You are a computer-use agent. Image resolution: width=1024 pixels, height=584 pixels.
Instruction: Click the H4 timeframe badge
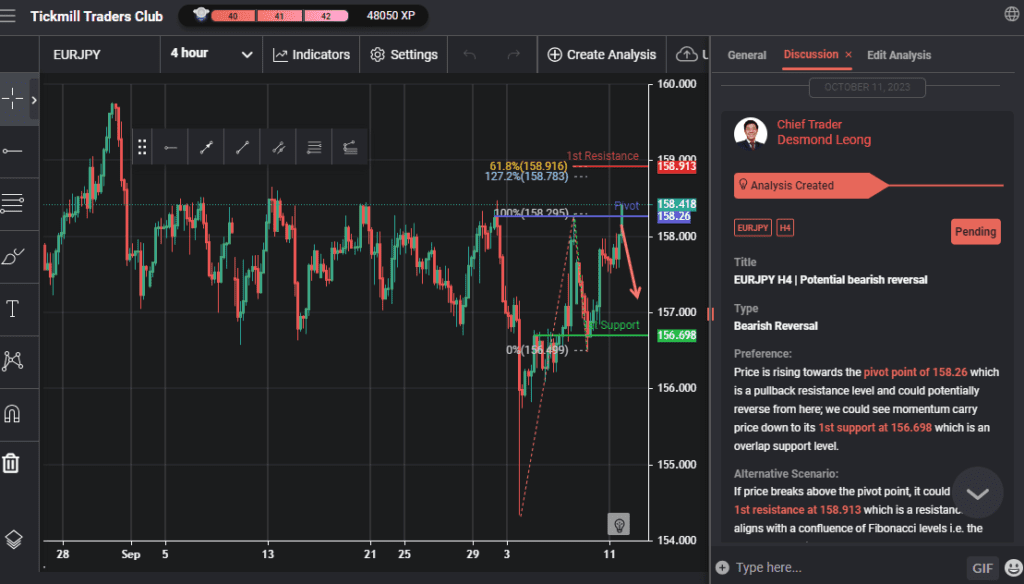785,228
